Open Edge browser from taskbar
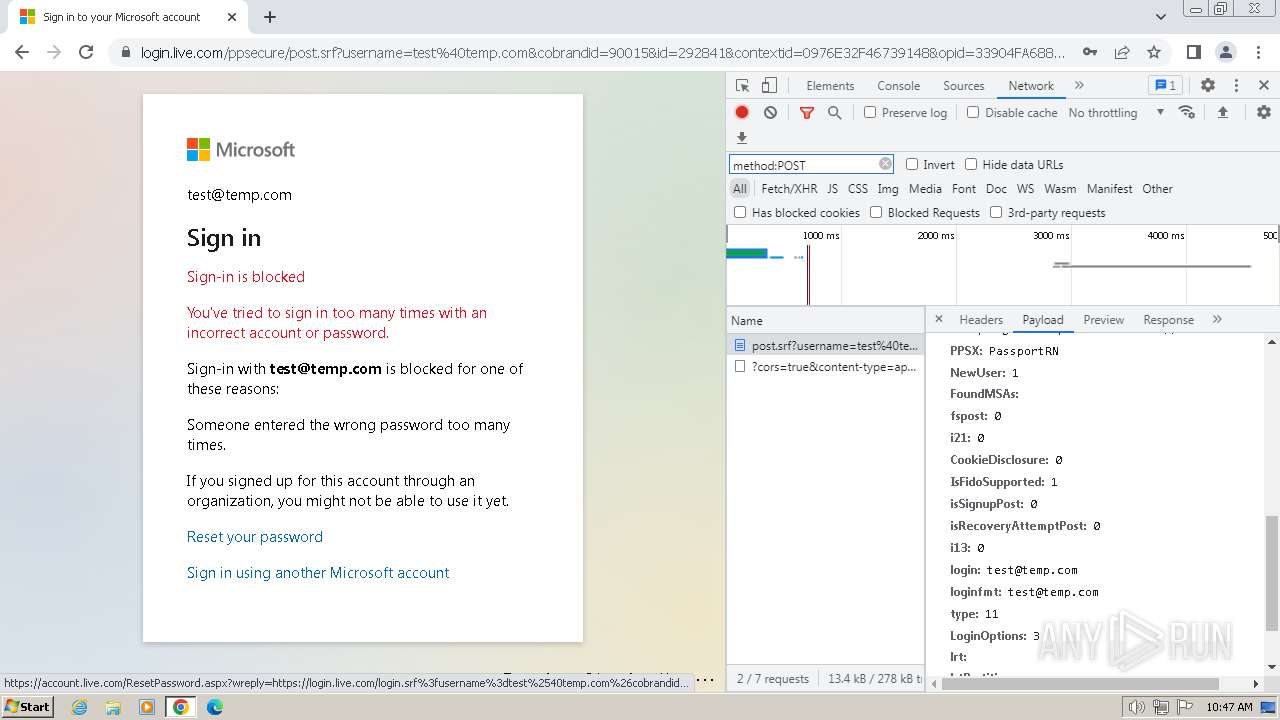Image resolution: width=1280 pixels, height=720 pixels. 215,707
